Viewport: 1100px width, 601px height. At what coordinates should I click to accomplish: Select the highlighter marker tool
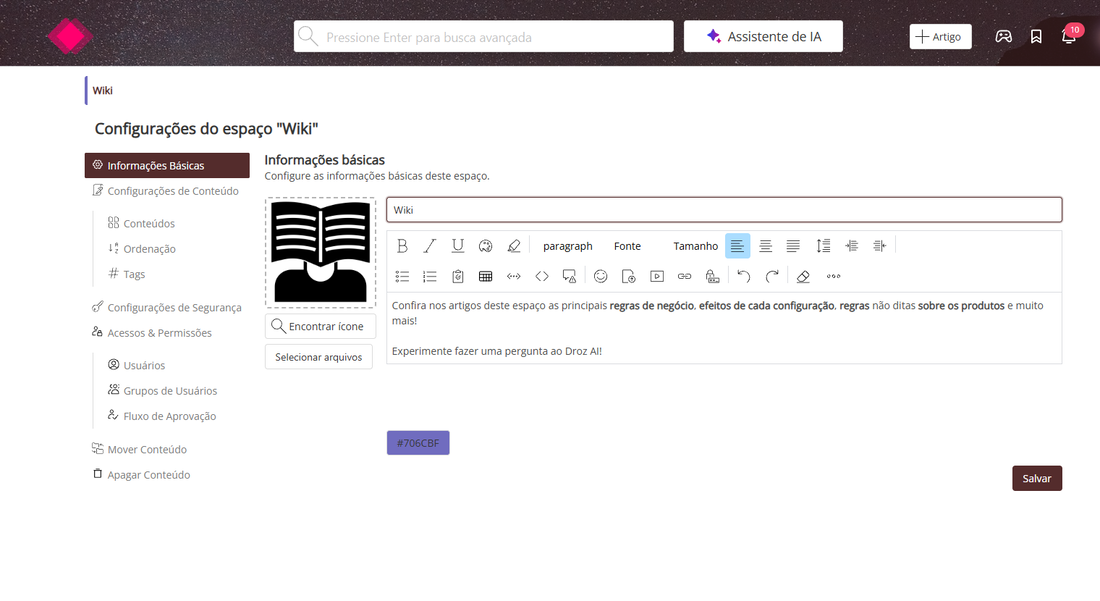point(514,246)
